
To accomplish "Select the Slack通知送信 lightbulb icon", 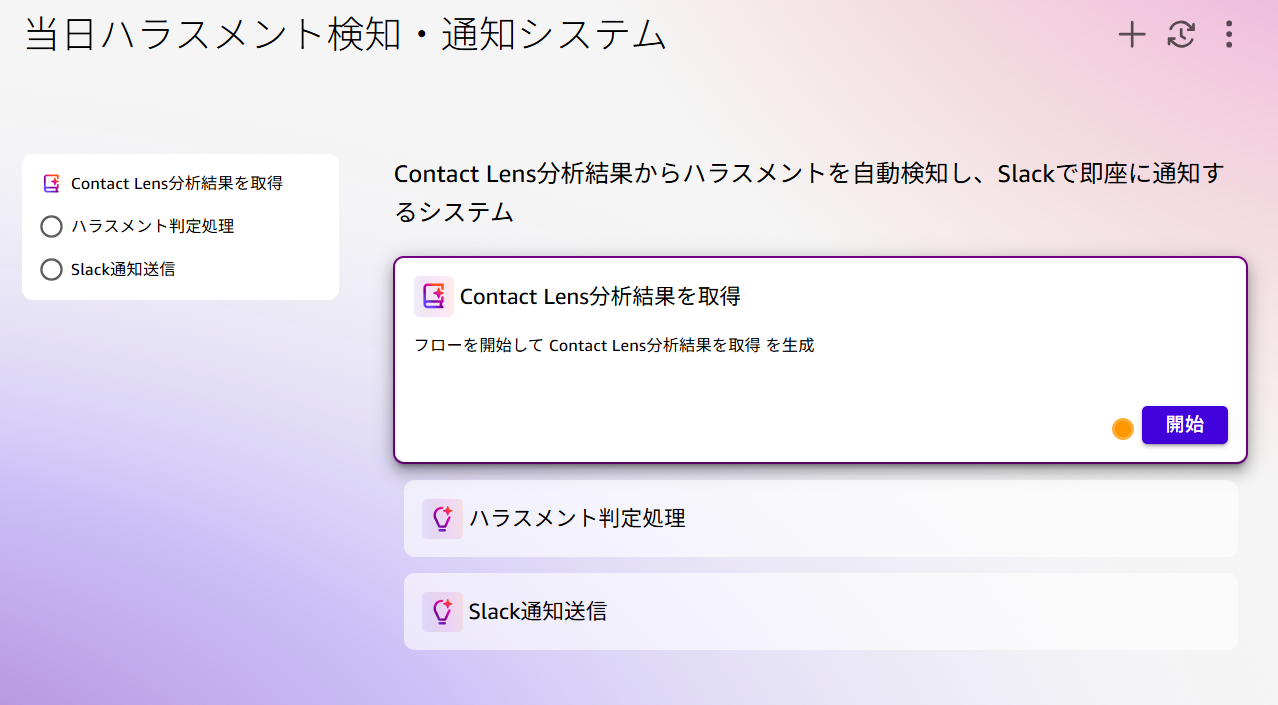I will click(x=442, y=611).
